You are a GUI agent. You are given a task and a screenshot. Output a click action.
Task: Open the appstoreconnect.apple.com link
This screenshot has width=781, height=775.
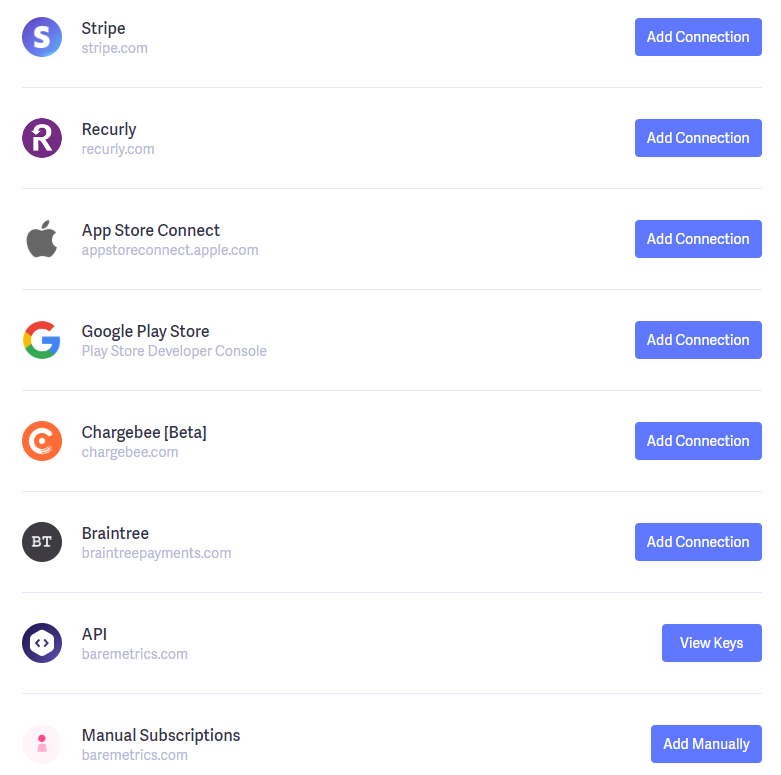pos(170,250)
